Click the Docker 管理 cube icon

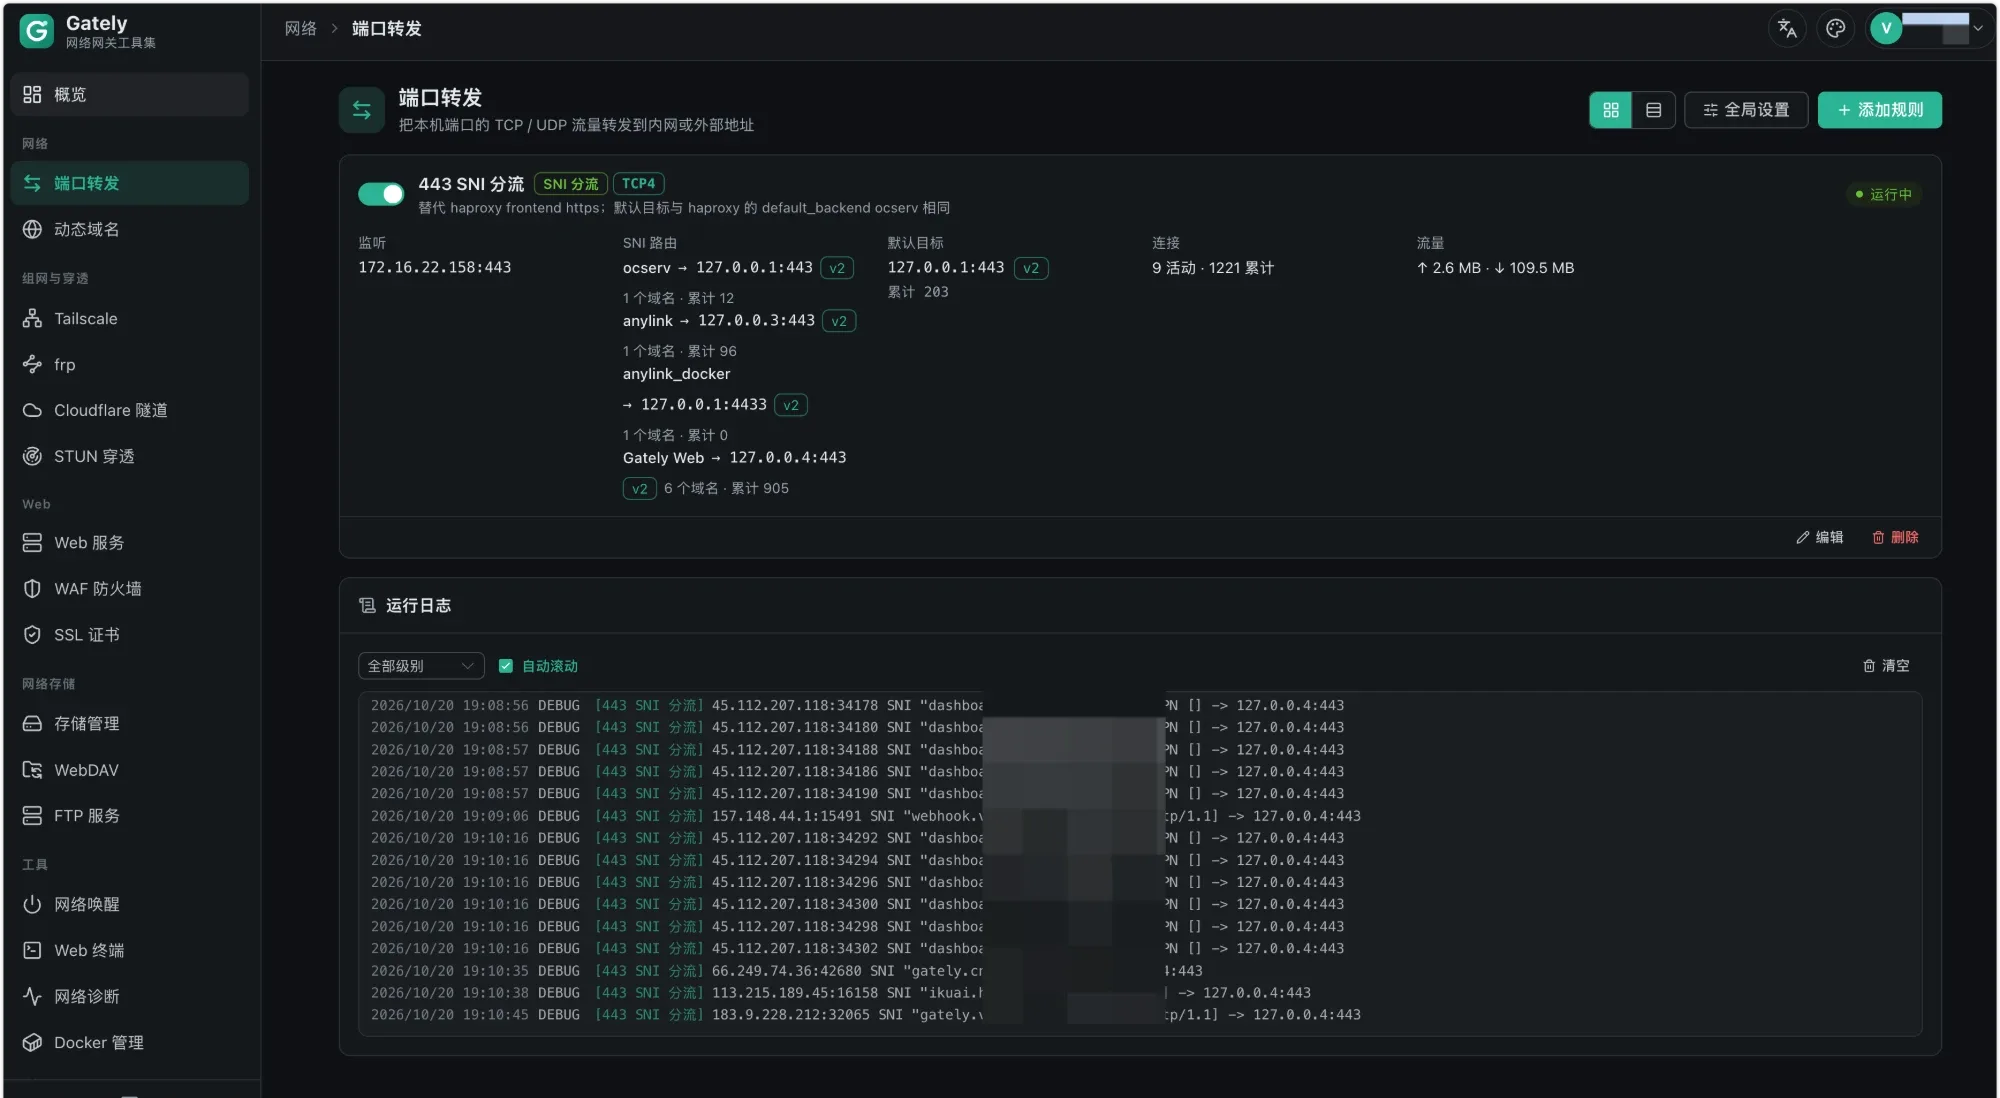[32, 1043]
